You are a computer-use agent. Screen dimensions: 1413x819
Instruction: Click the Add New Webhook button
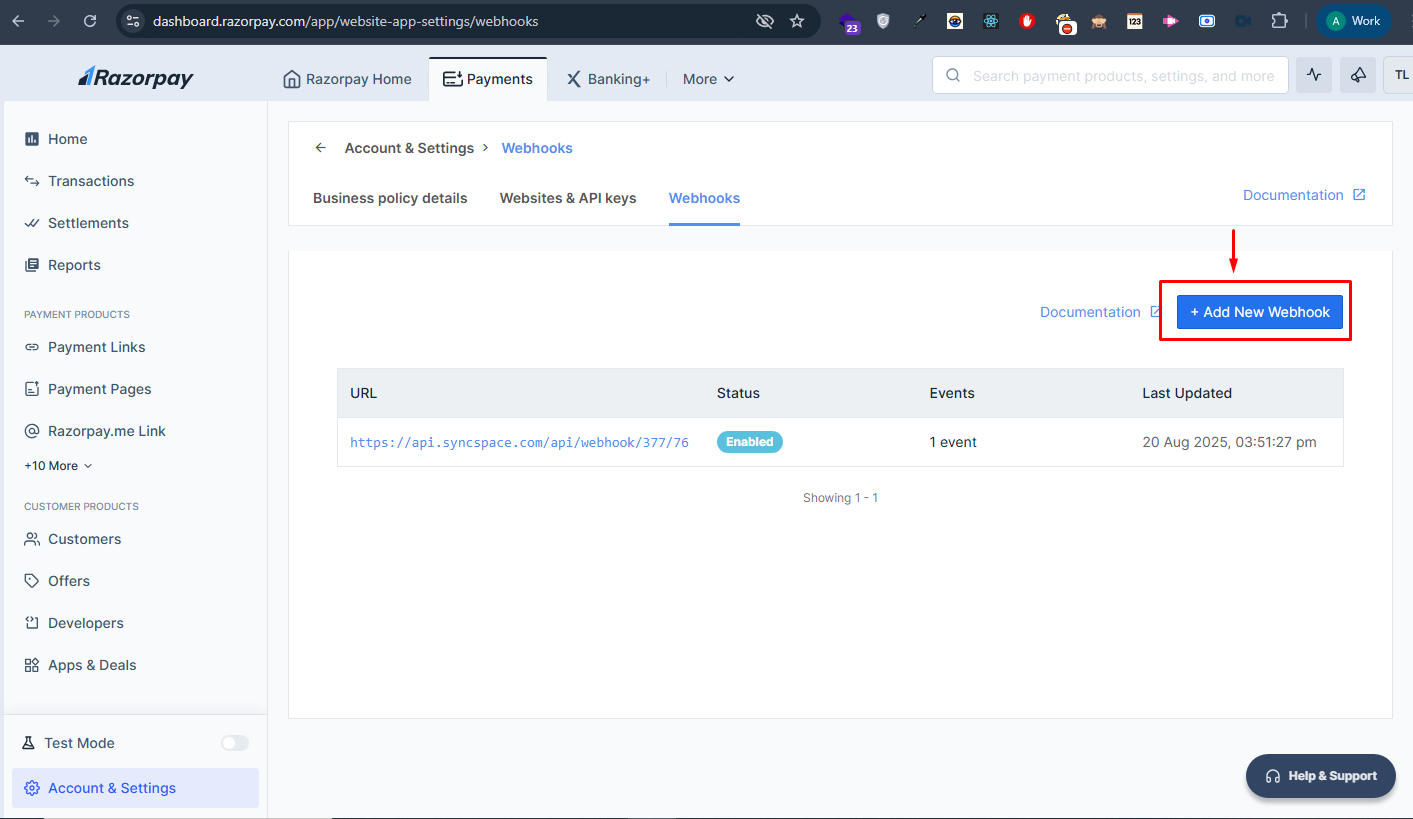tap(1259, 312)
